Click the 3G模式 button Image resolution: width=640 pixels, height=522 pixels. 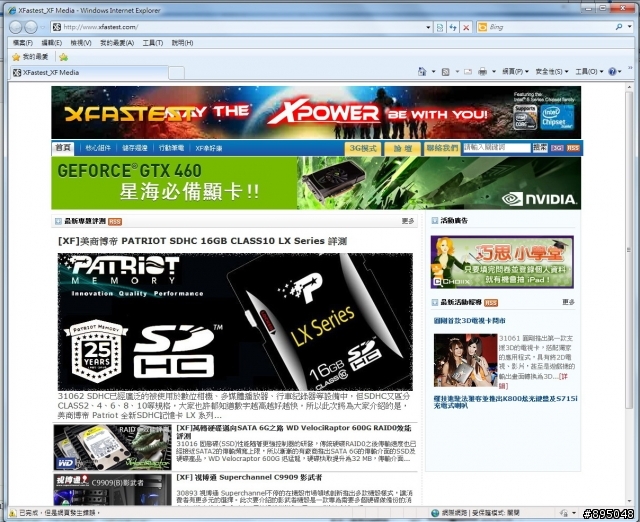coord(363,148)
